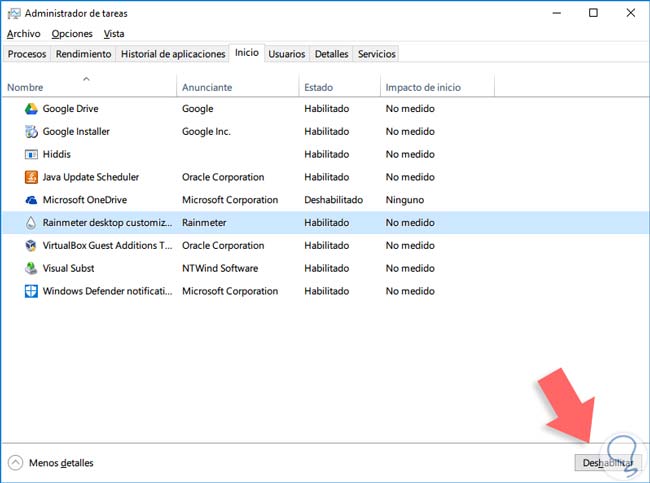
Task: Sort by the Nombre column header
Action: click(x=25, y=88)
